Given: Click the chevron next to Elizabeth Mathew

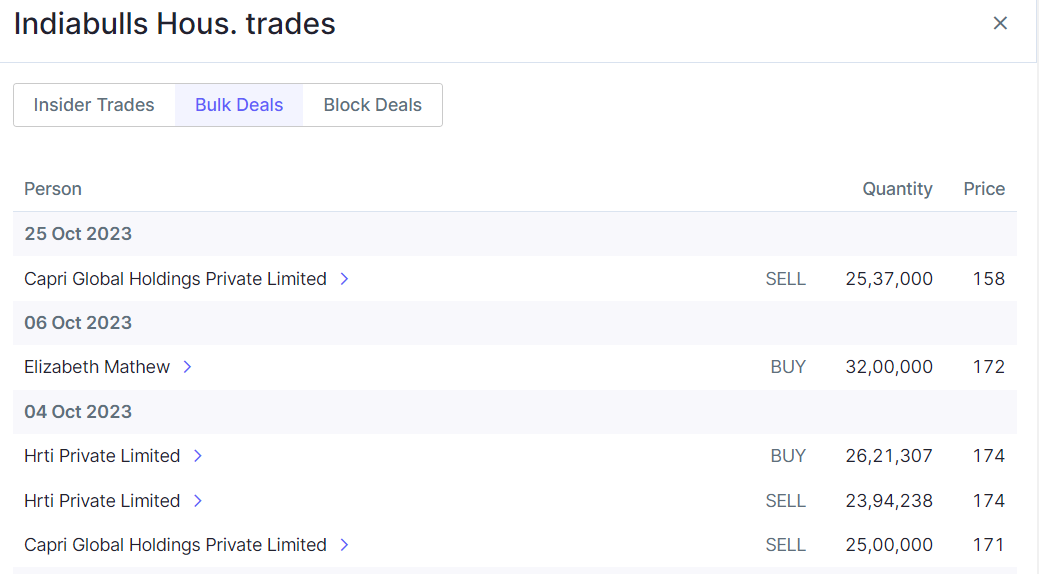Looking at the screenshot, I should (187, 367).
